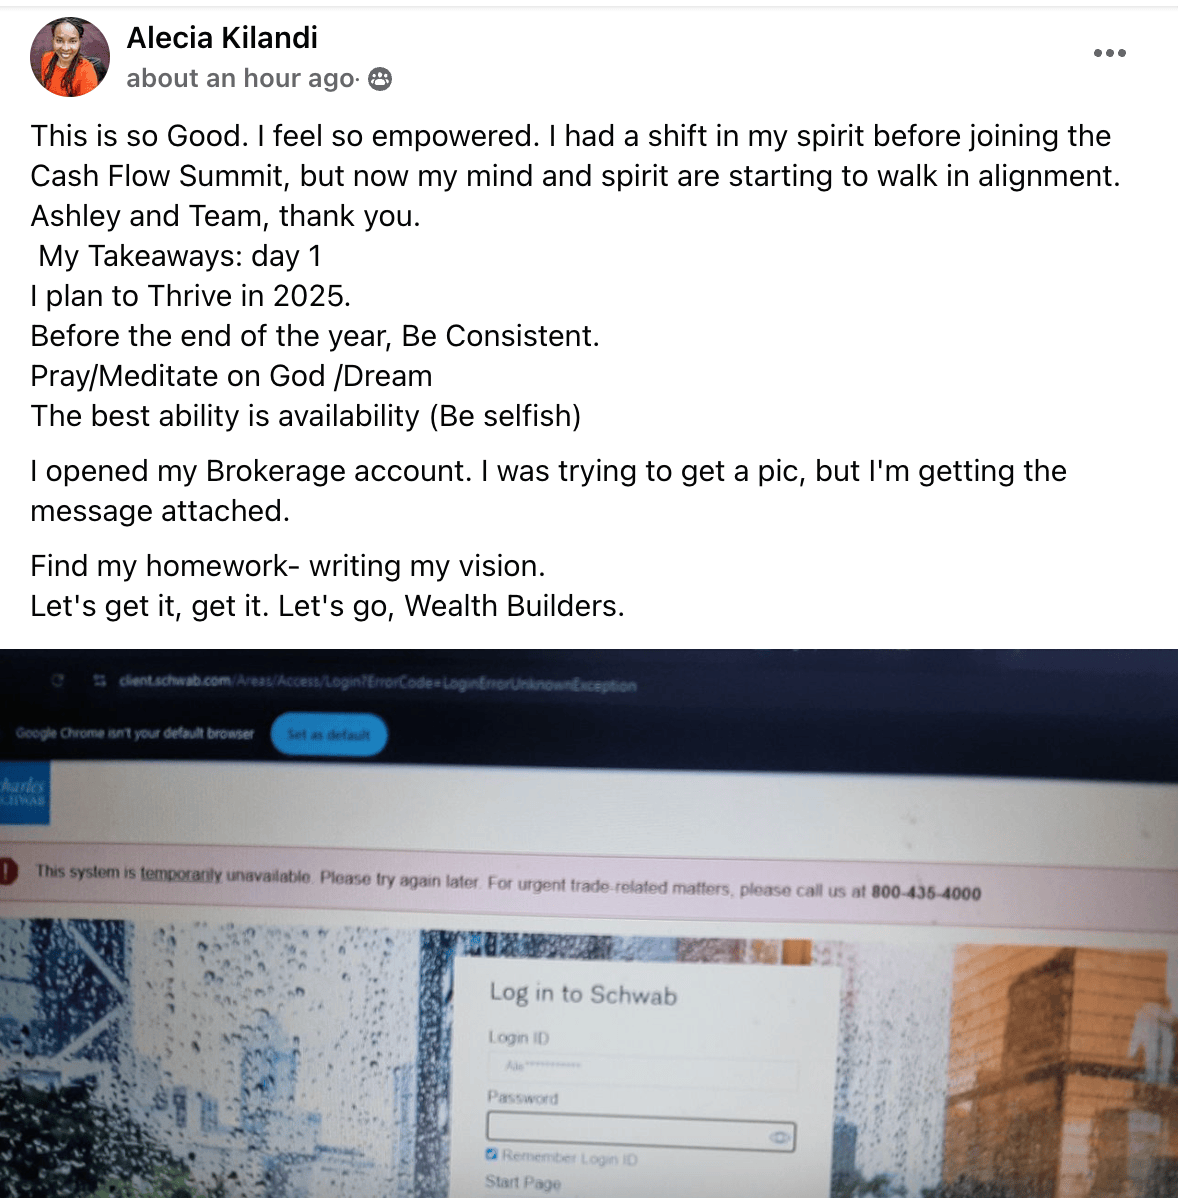The image size is (1178, 1198).
Task: Click the blue "Set as default" button
Action: pos(328,734)
